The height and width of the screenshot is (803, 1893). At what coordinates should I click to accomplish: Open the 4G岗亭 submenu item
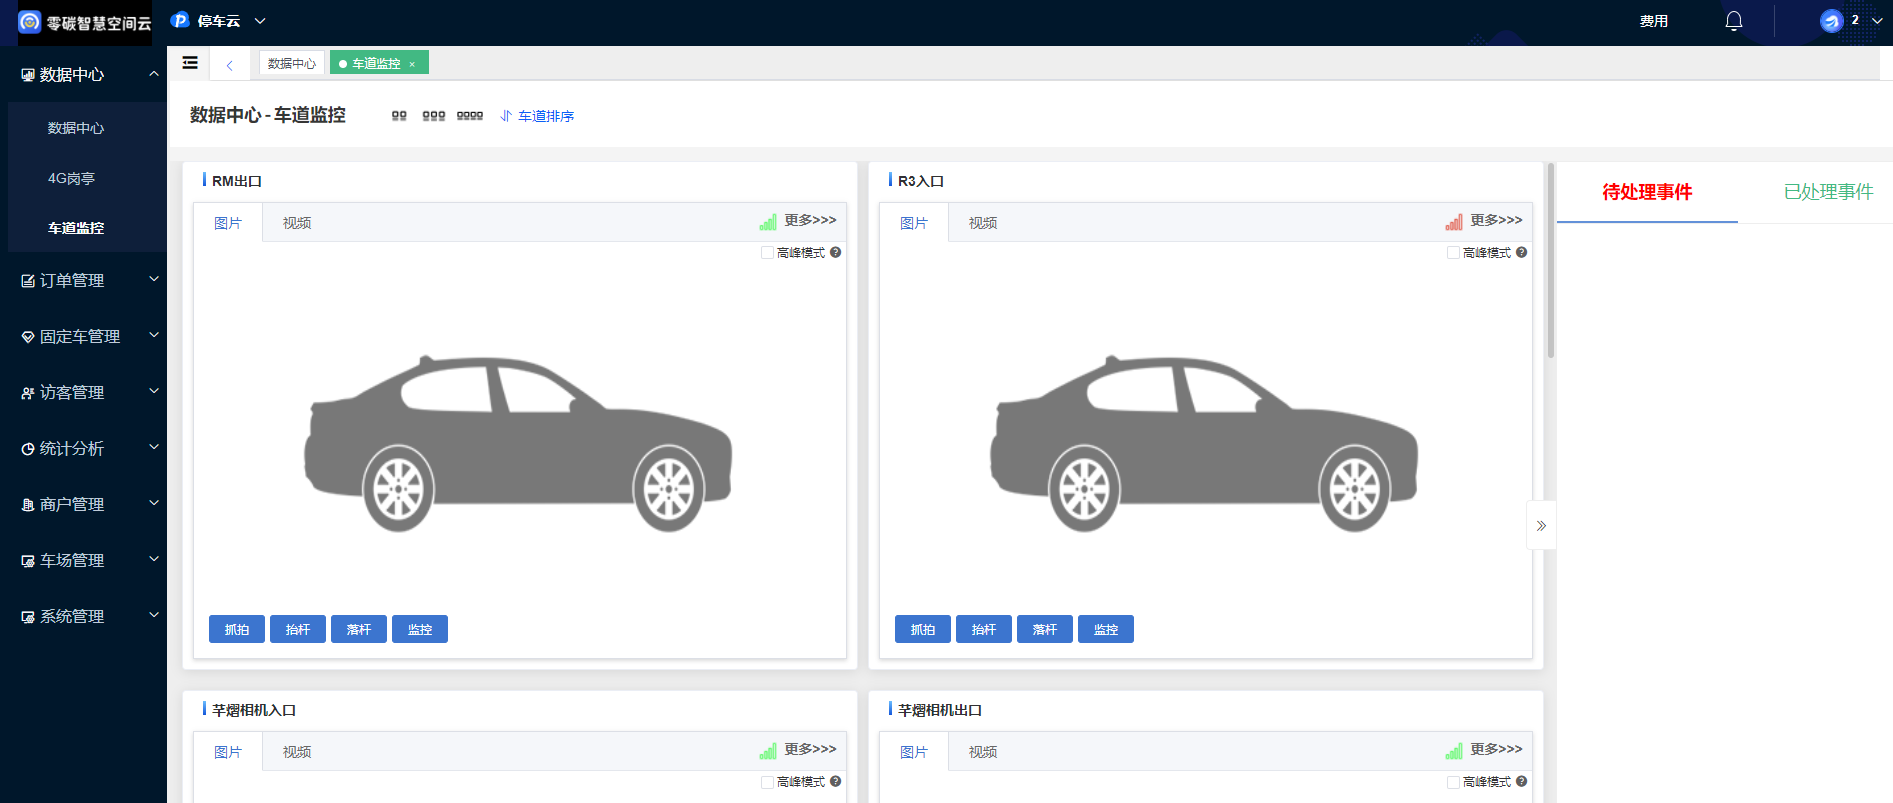(71, 178)
